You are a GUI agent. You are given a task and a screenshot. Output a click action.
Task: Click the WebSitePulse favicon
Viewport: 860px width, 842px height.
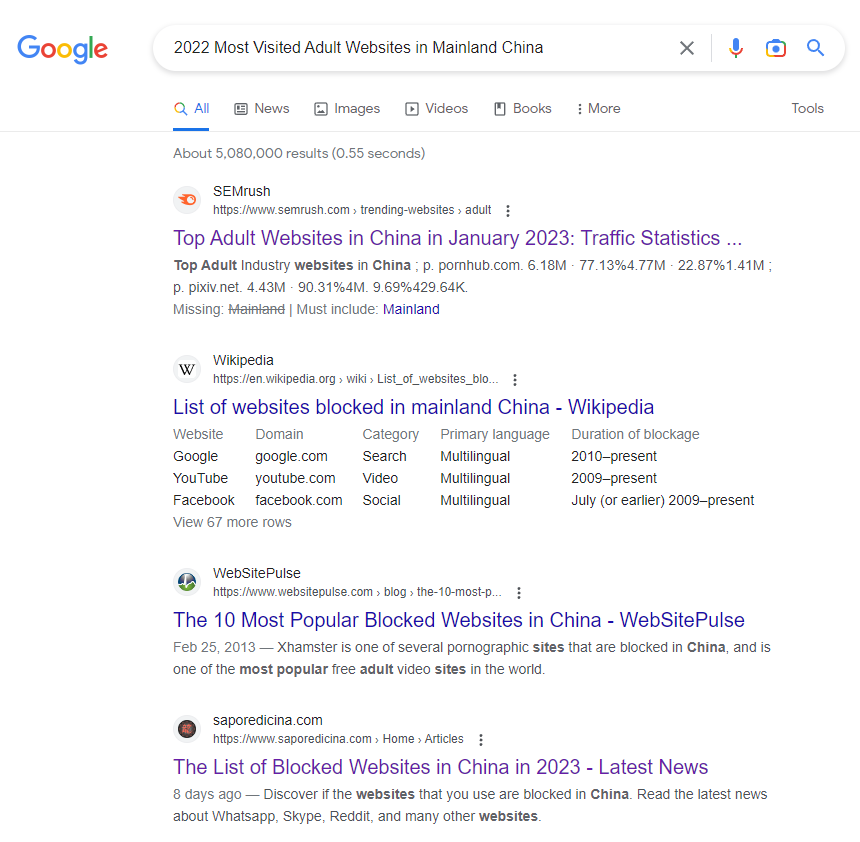pyautogui.click(x=187, y=581)
